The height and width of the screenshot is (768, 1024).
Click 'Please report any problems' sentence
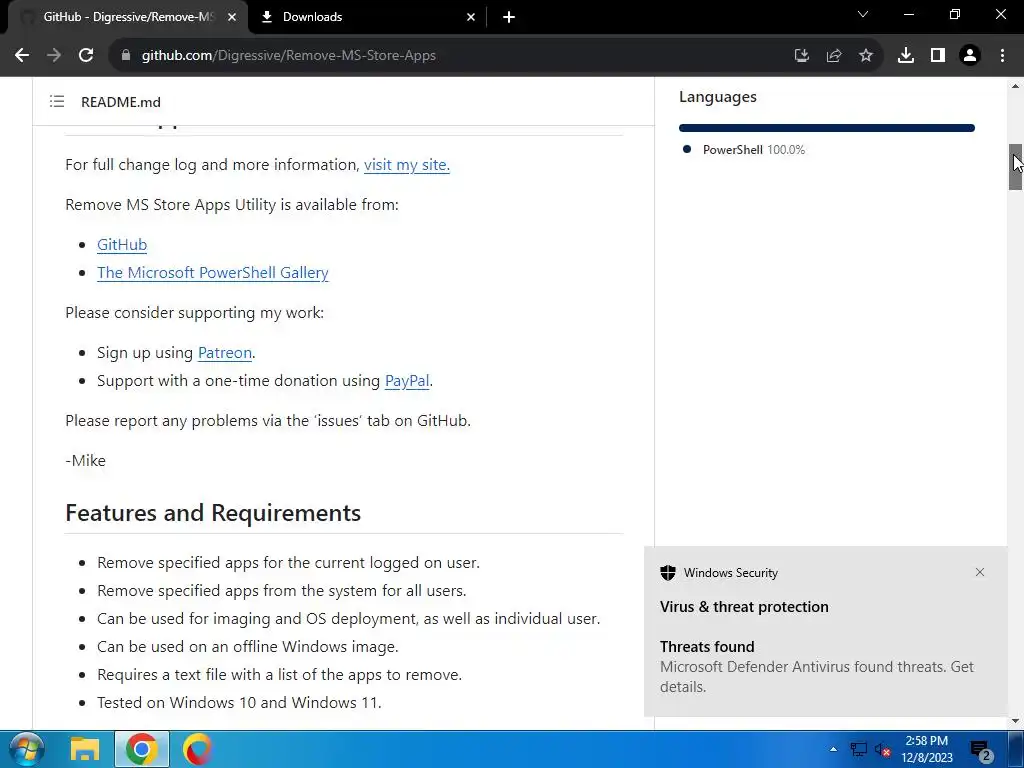tap(268, 421)
